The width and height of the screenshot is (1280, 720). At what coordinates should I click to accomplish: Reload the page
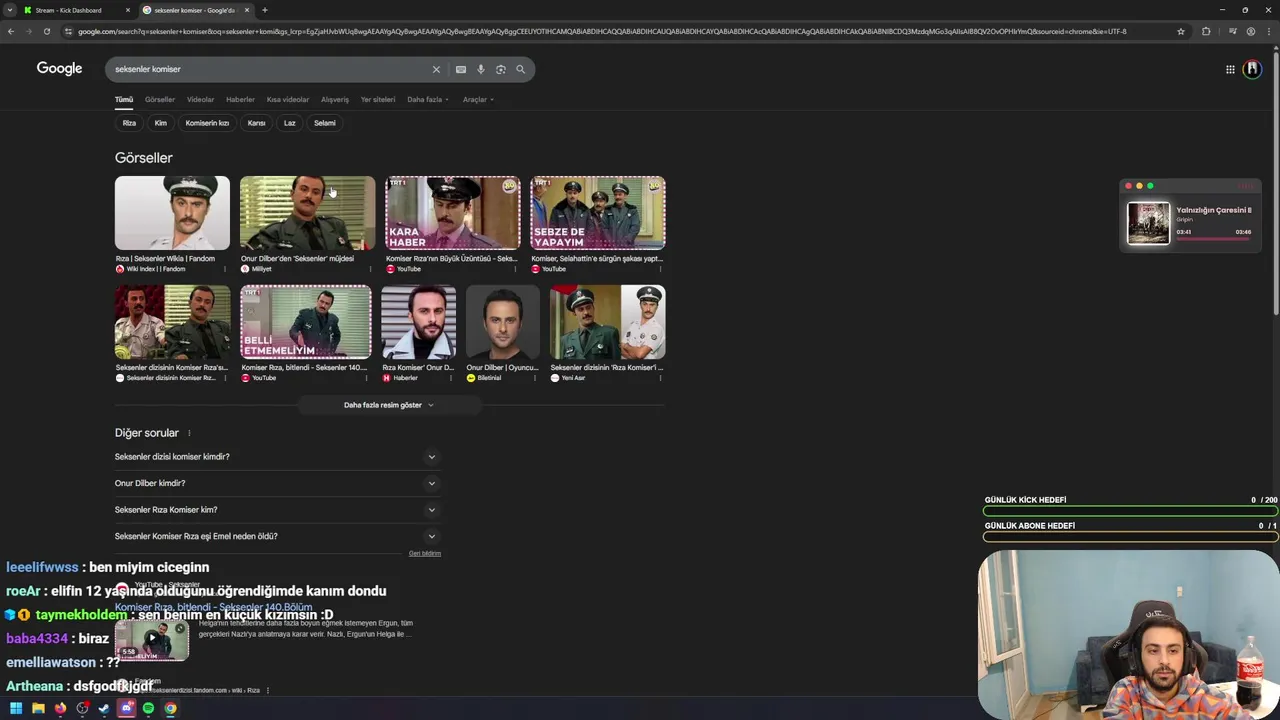pyautogui.click(x=46, y=31)
